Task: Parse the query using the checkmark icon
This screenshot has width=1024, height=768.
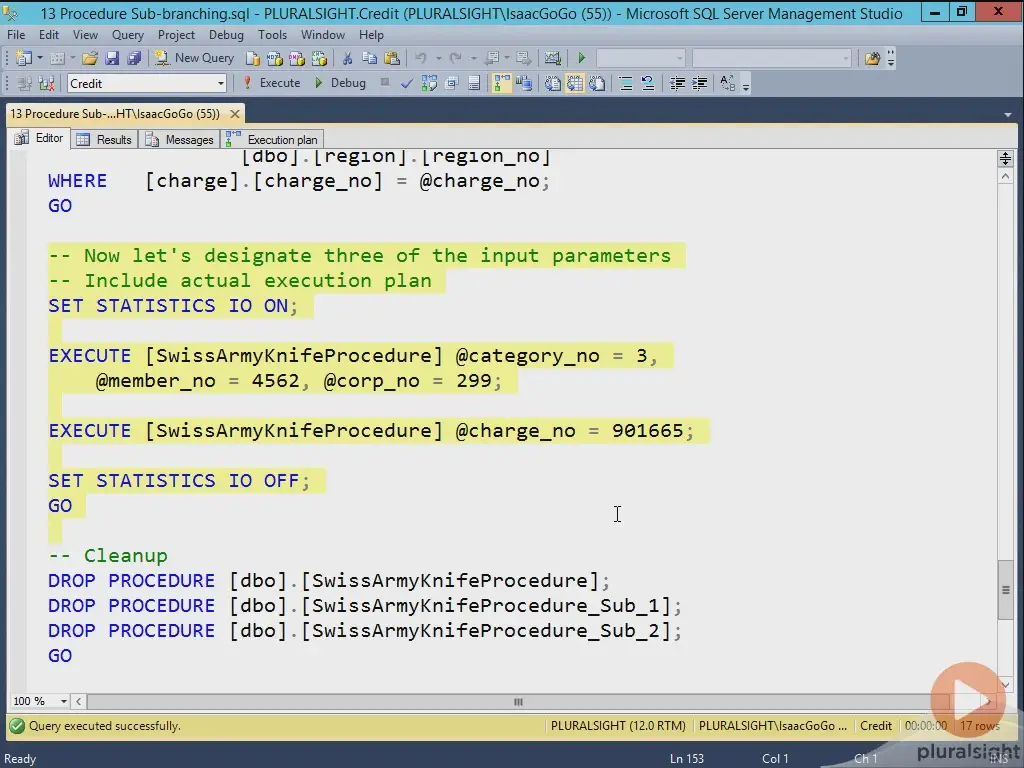Action: (406, 83)
